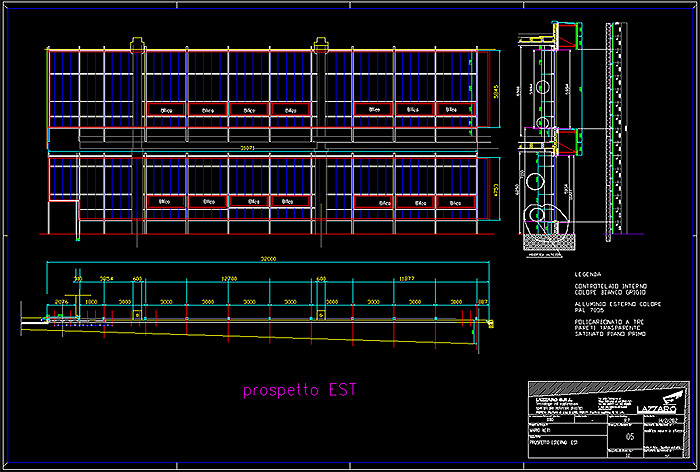The width and height of the screenshot is (700, 472).
Task: Click the 4753 lower floor height dimension
Action: pyautogui.click(x=495, y=191)
